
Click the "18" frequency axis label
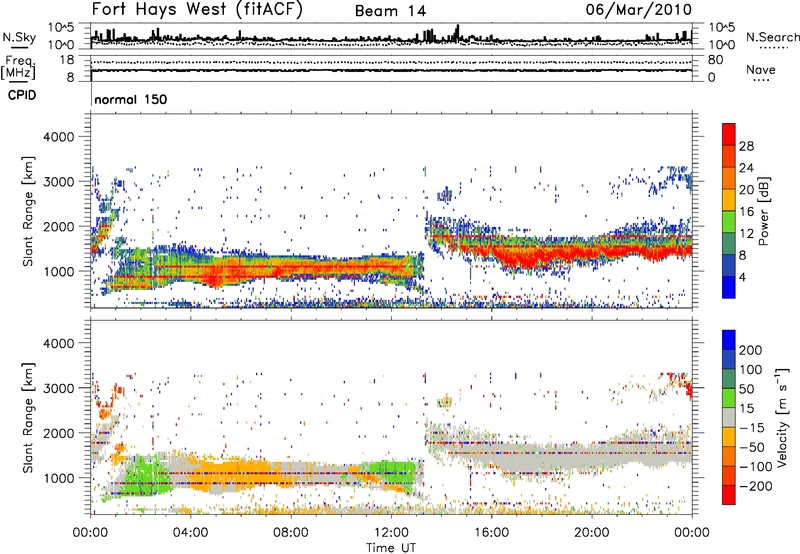(x=67, y=60)
